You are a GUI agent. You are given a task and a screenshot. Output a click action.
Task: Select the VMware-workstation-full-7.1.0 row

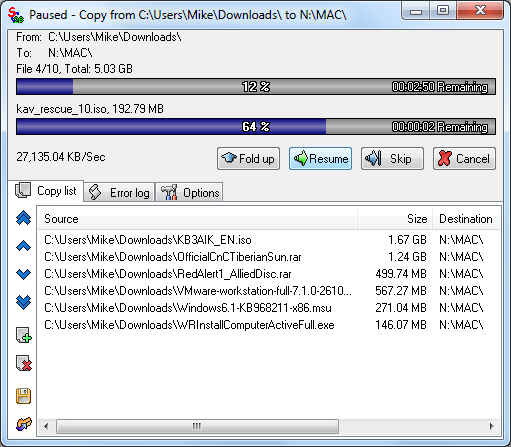pos(269,291)
